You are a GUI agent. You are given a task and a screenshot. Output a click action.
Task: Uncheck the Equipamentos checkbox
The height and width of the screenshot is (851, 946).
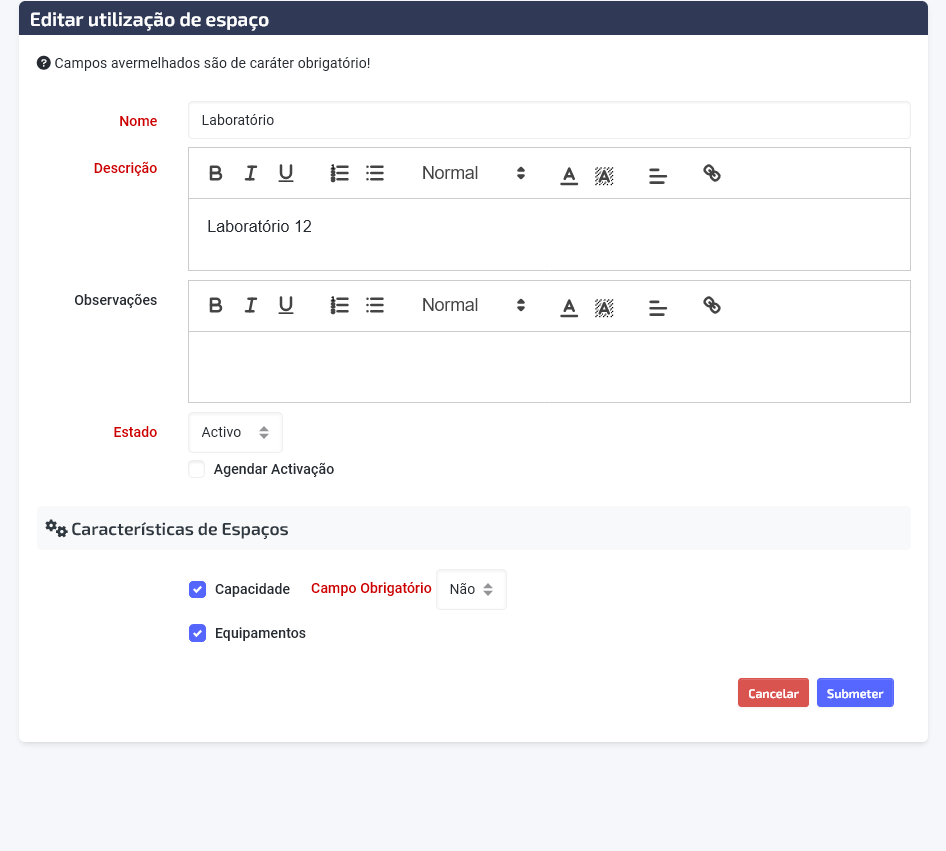click(x=197, y=633)
